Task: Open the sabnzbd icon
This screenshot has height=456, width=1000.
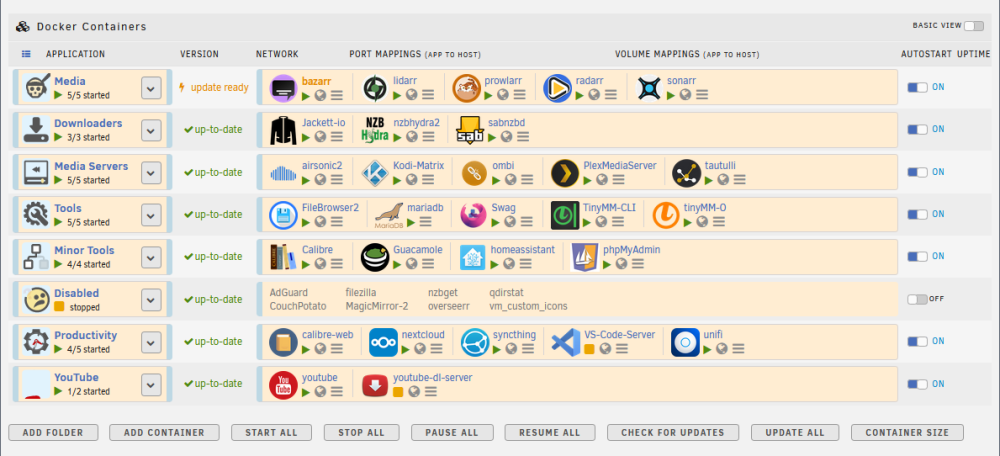Action: click(469, 130)
